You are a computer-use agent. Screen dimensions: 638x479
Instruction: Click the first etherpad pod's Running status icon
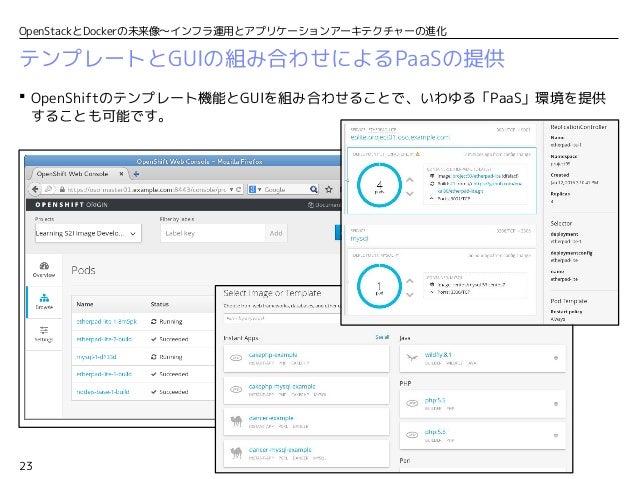153,322
